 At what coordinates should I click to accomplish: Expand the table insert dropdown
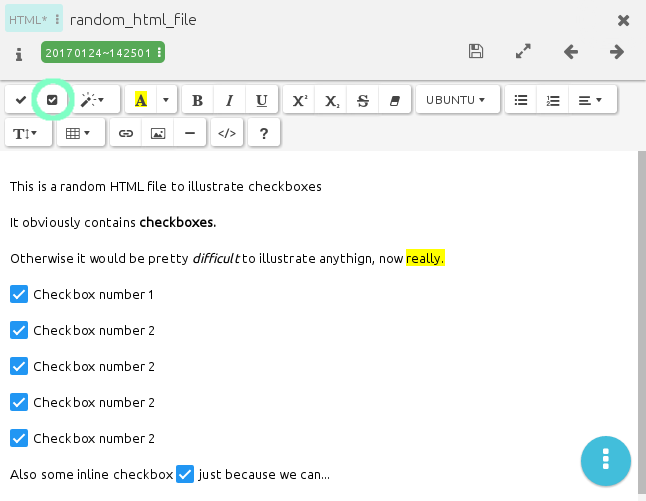click(x=80, y=133)
